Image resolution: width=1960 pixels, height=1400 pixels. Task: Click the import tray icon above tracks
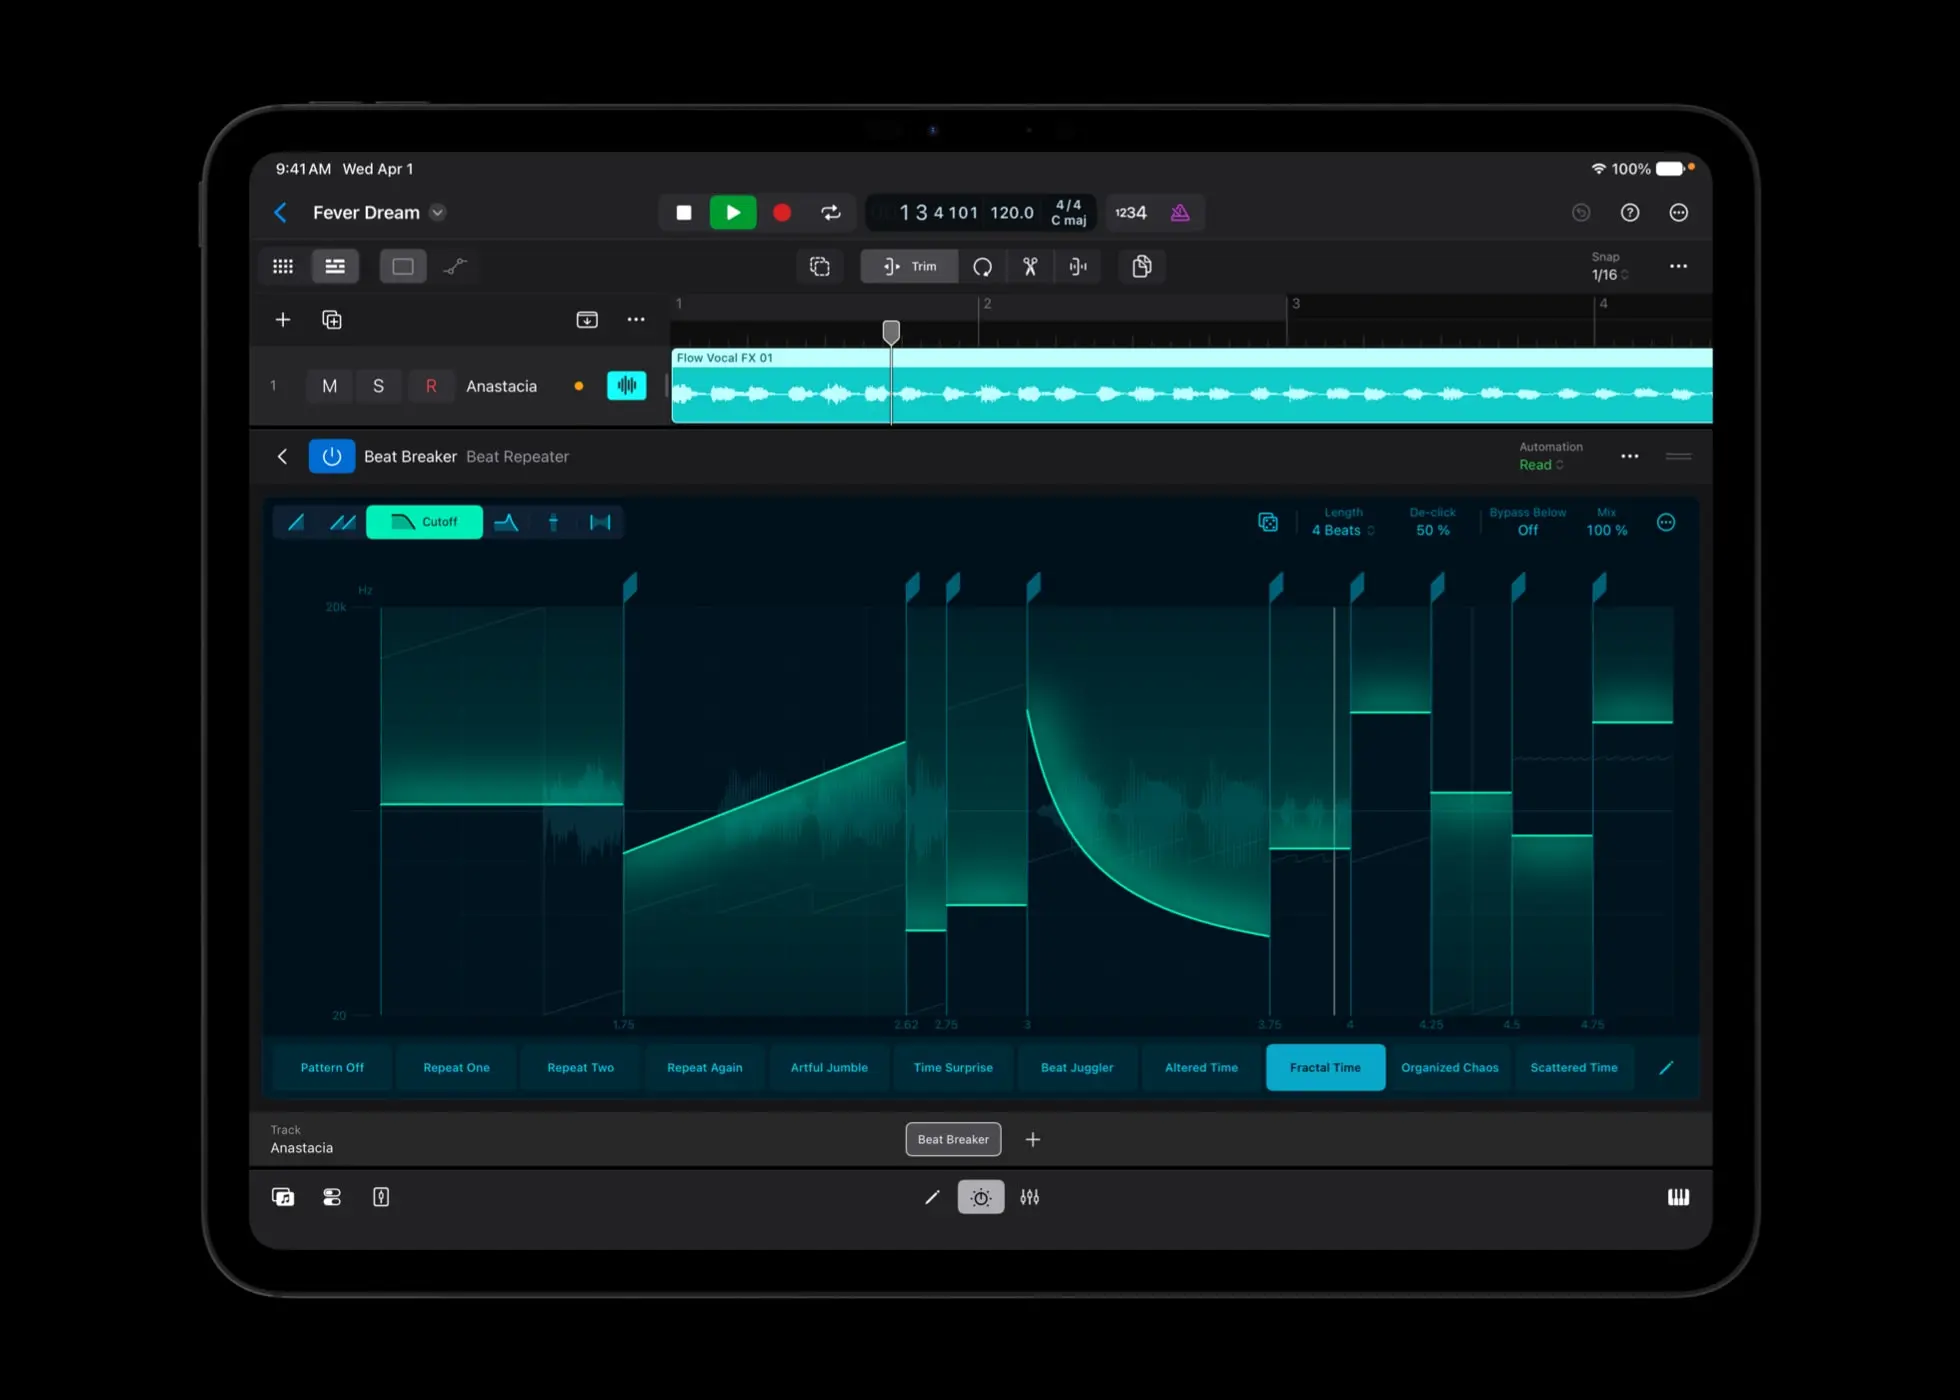point(587,320)
